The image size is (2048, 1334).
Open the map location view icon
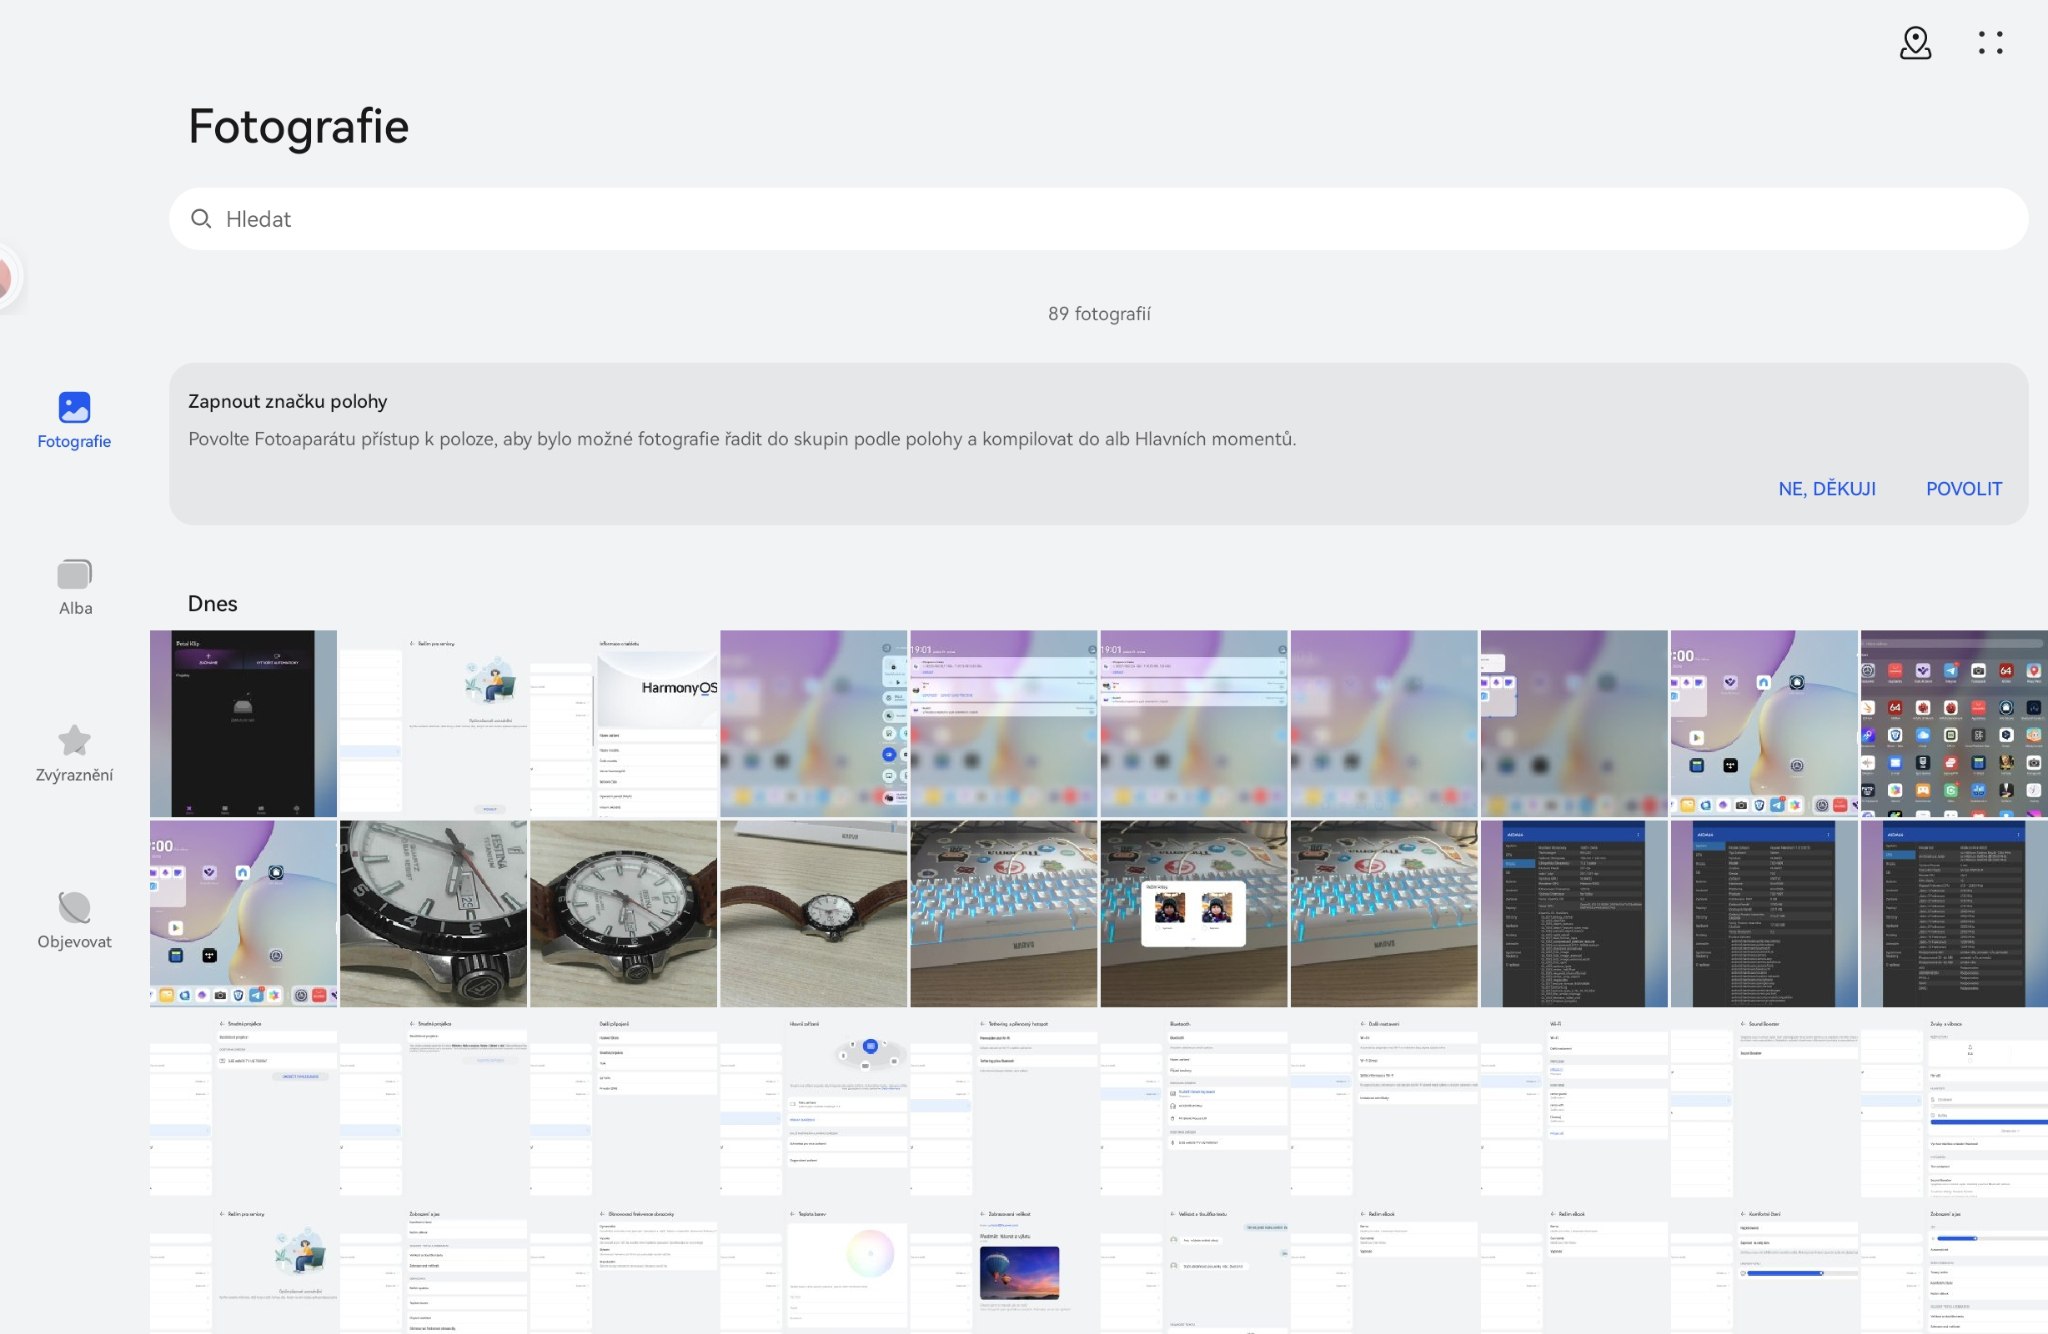pyautogui.click(x=1915, y=43)
